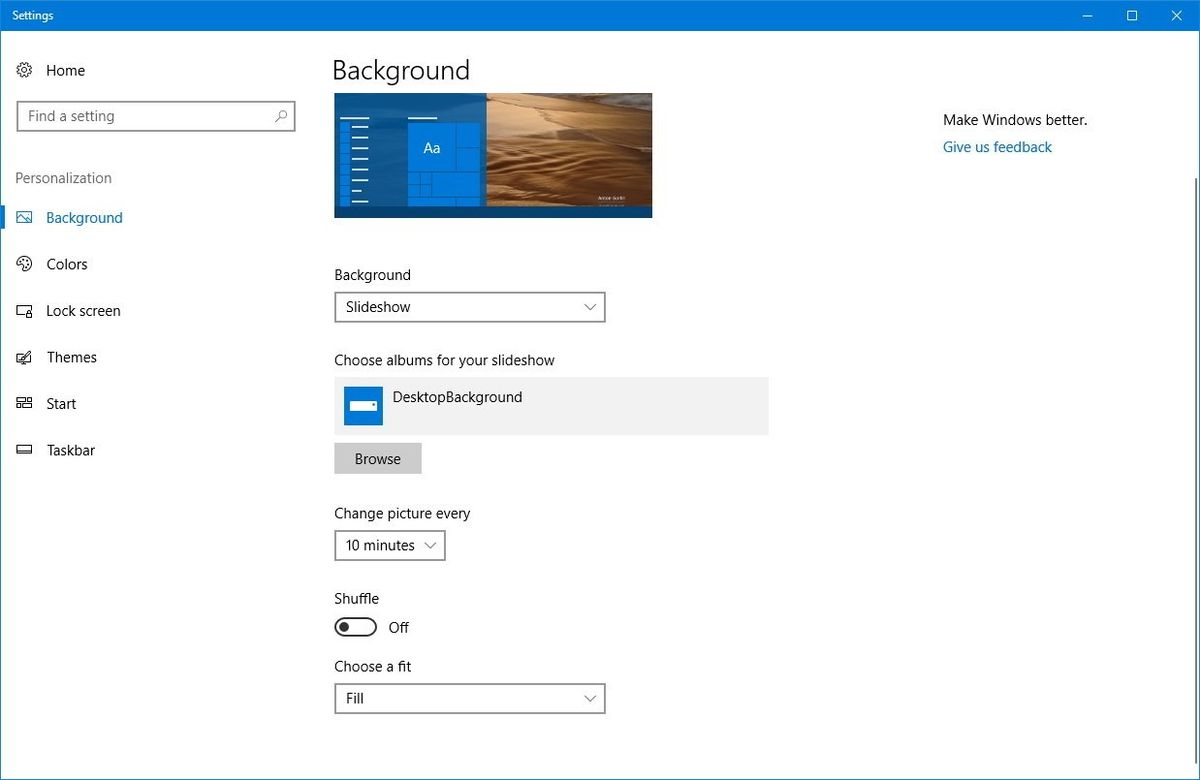Open the Give us feedback link
Image resolution: width=1200 pixels, height=780 pixels.
coord(996,146)
